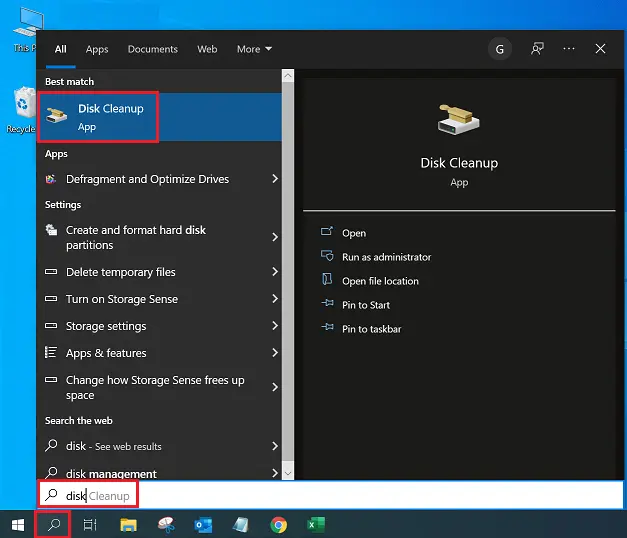The height and width of the screenshot is (538, 627).
Task: Launch Excel from the taskbar
Action: click(x=316, y=525)
